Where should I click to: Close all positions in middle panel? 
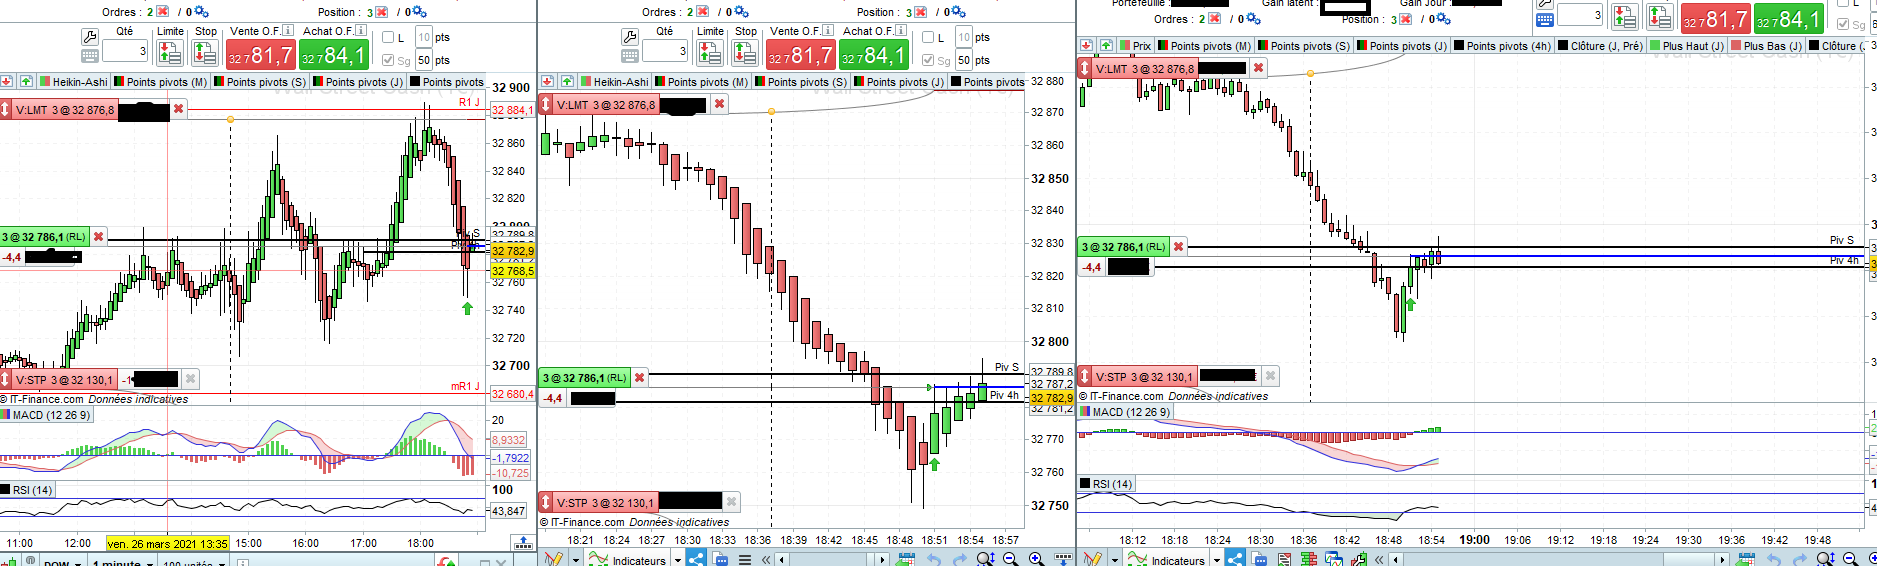coord(920,12)
